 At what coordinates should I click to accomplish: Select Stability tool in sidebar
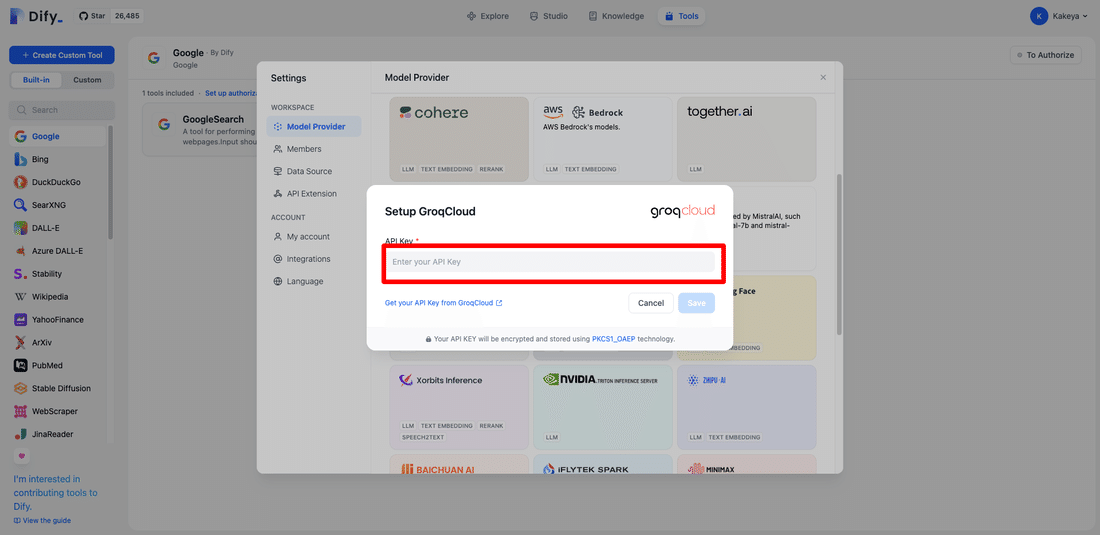click(x=58, y=274)
